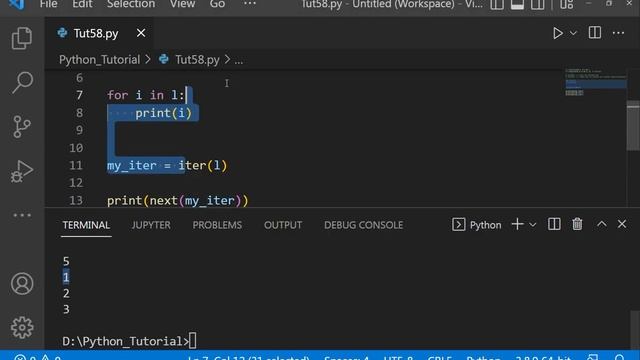Screen dimensions: 640x360
Task: Toggle the primary side bar layout icon
Action: 497,4
